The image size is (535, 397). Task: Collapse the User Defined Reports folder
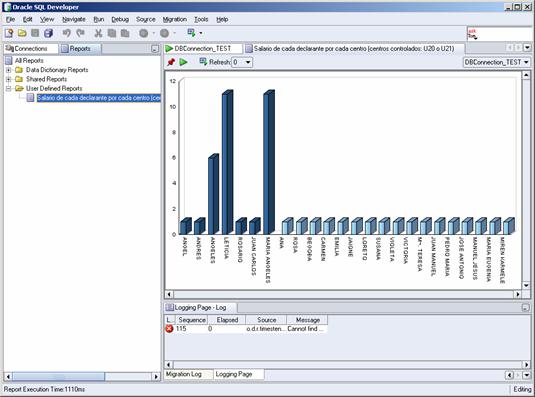[9, 89]
